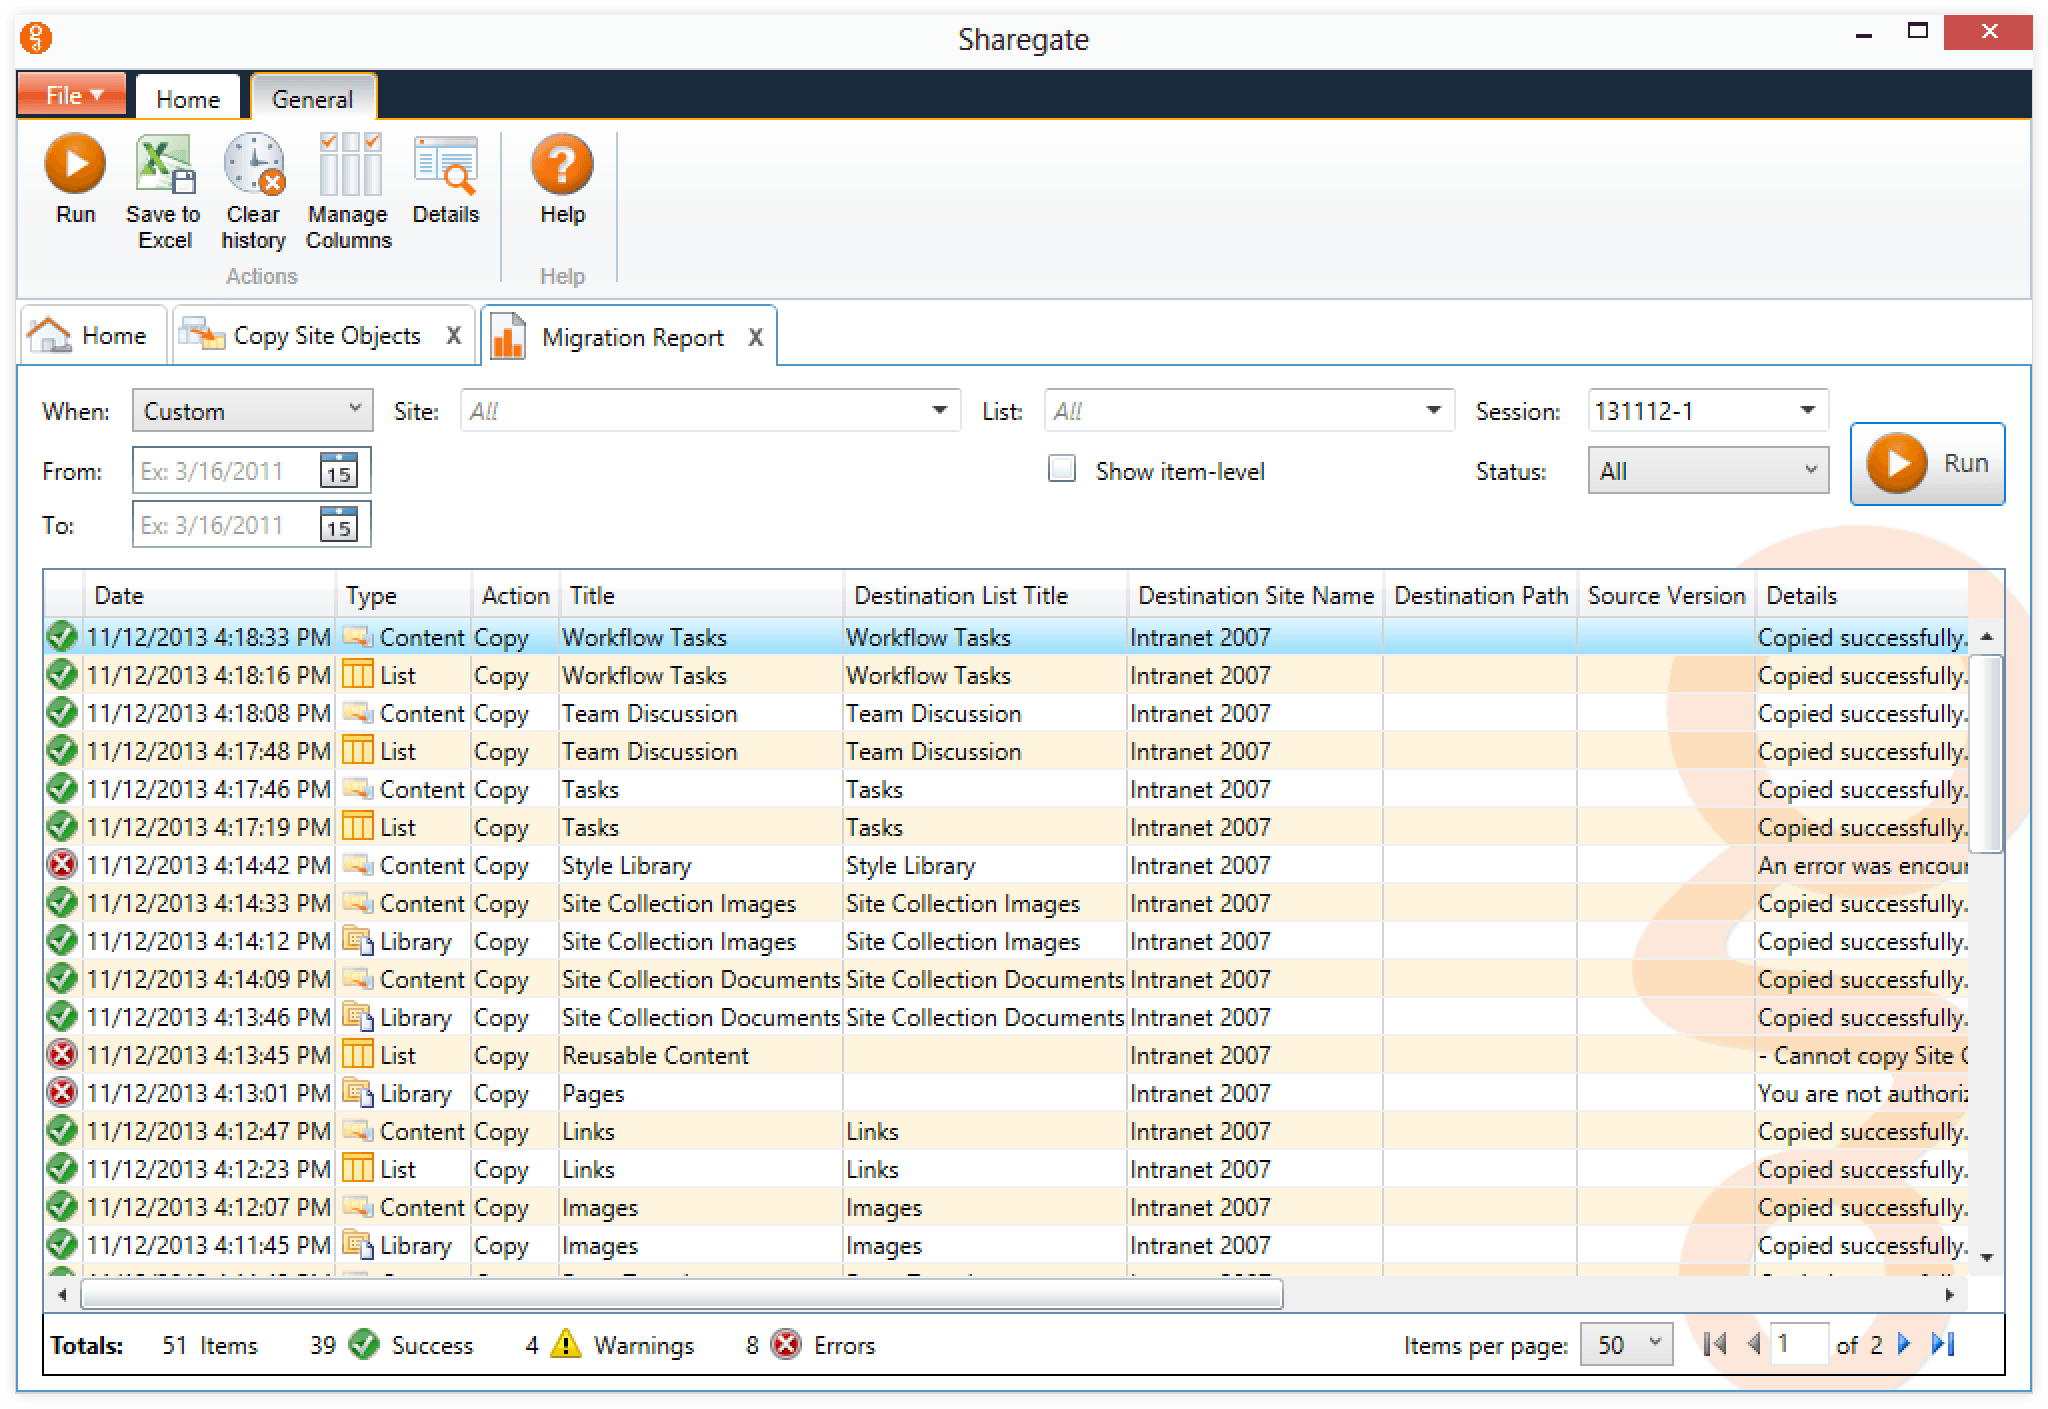Image resolution: width=2048 pixels, height=1409 pixels.
Task: Close the Copy Site Objects tab
Action: point(453,335)
